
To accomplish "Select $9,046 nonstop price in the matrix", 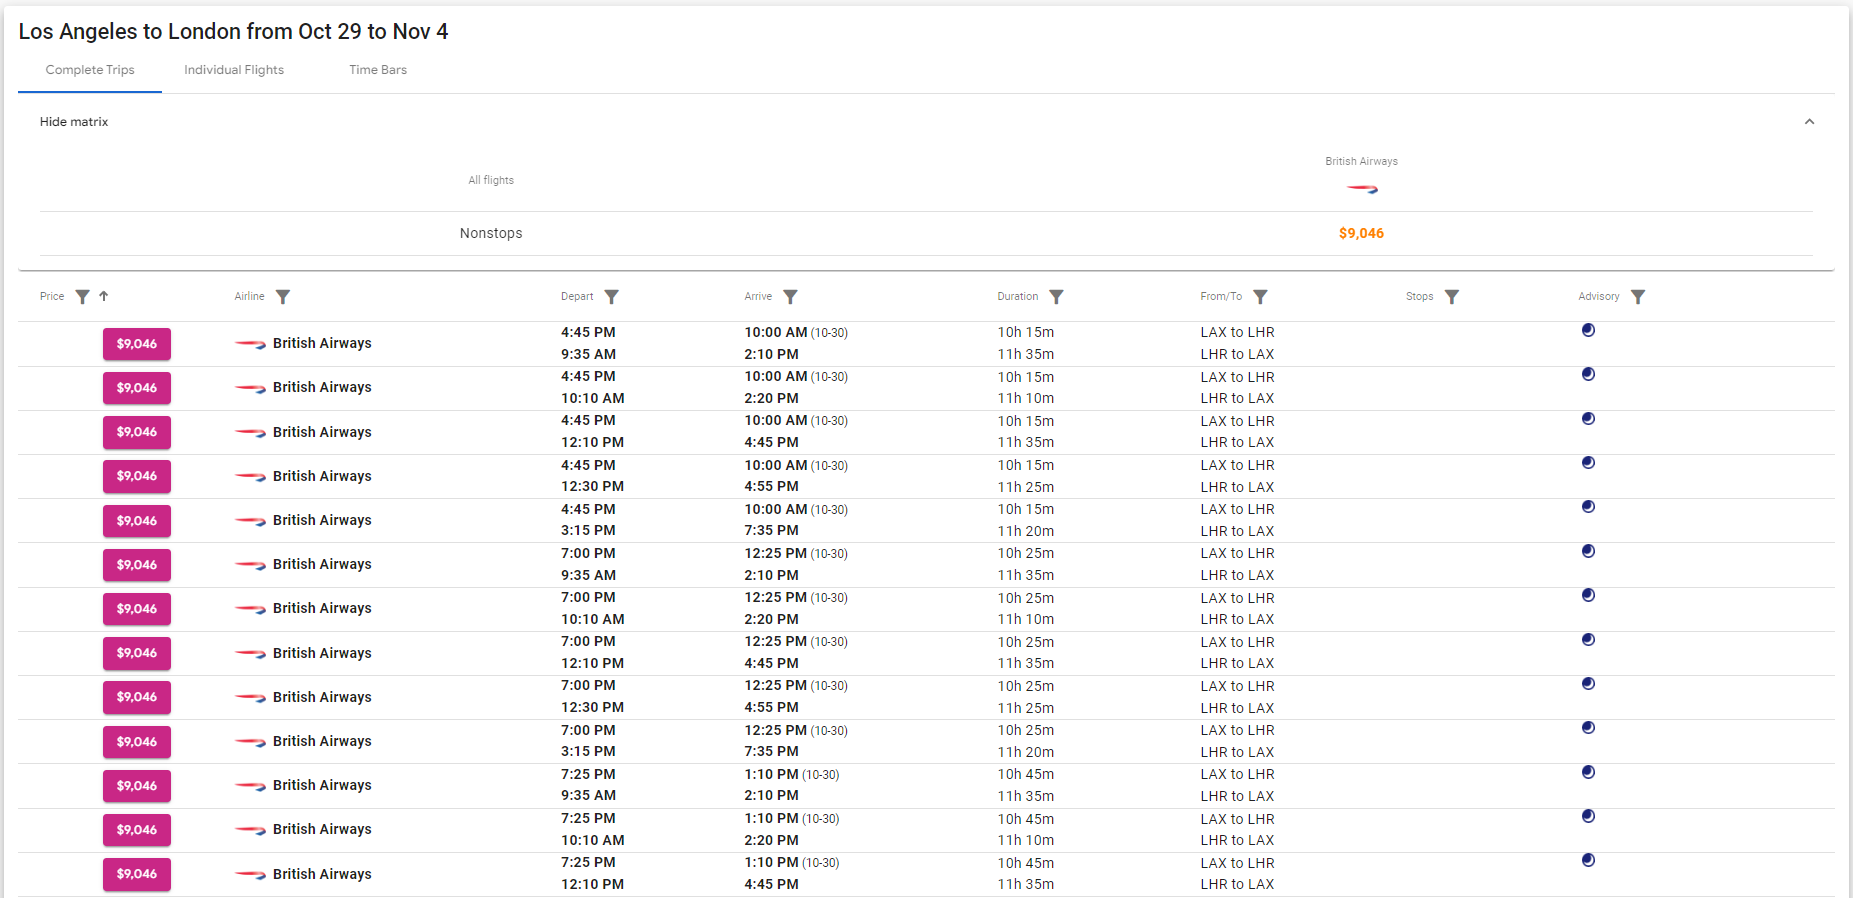I will coord(1361,233).
